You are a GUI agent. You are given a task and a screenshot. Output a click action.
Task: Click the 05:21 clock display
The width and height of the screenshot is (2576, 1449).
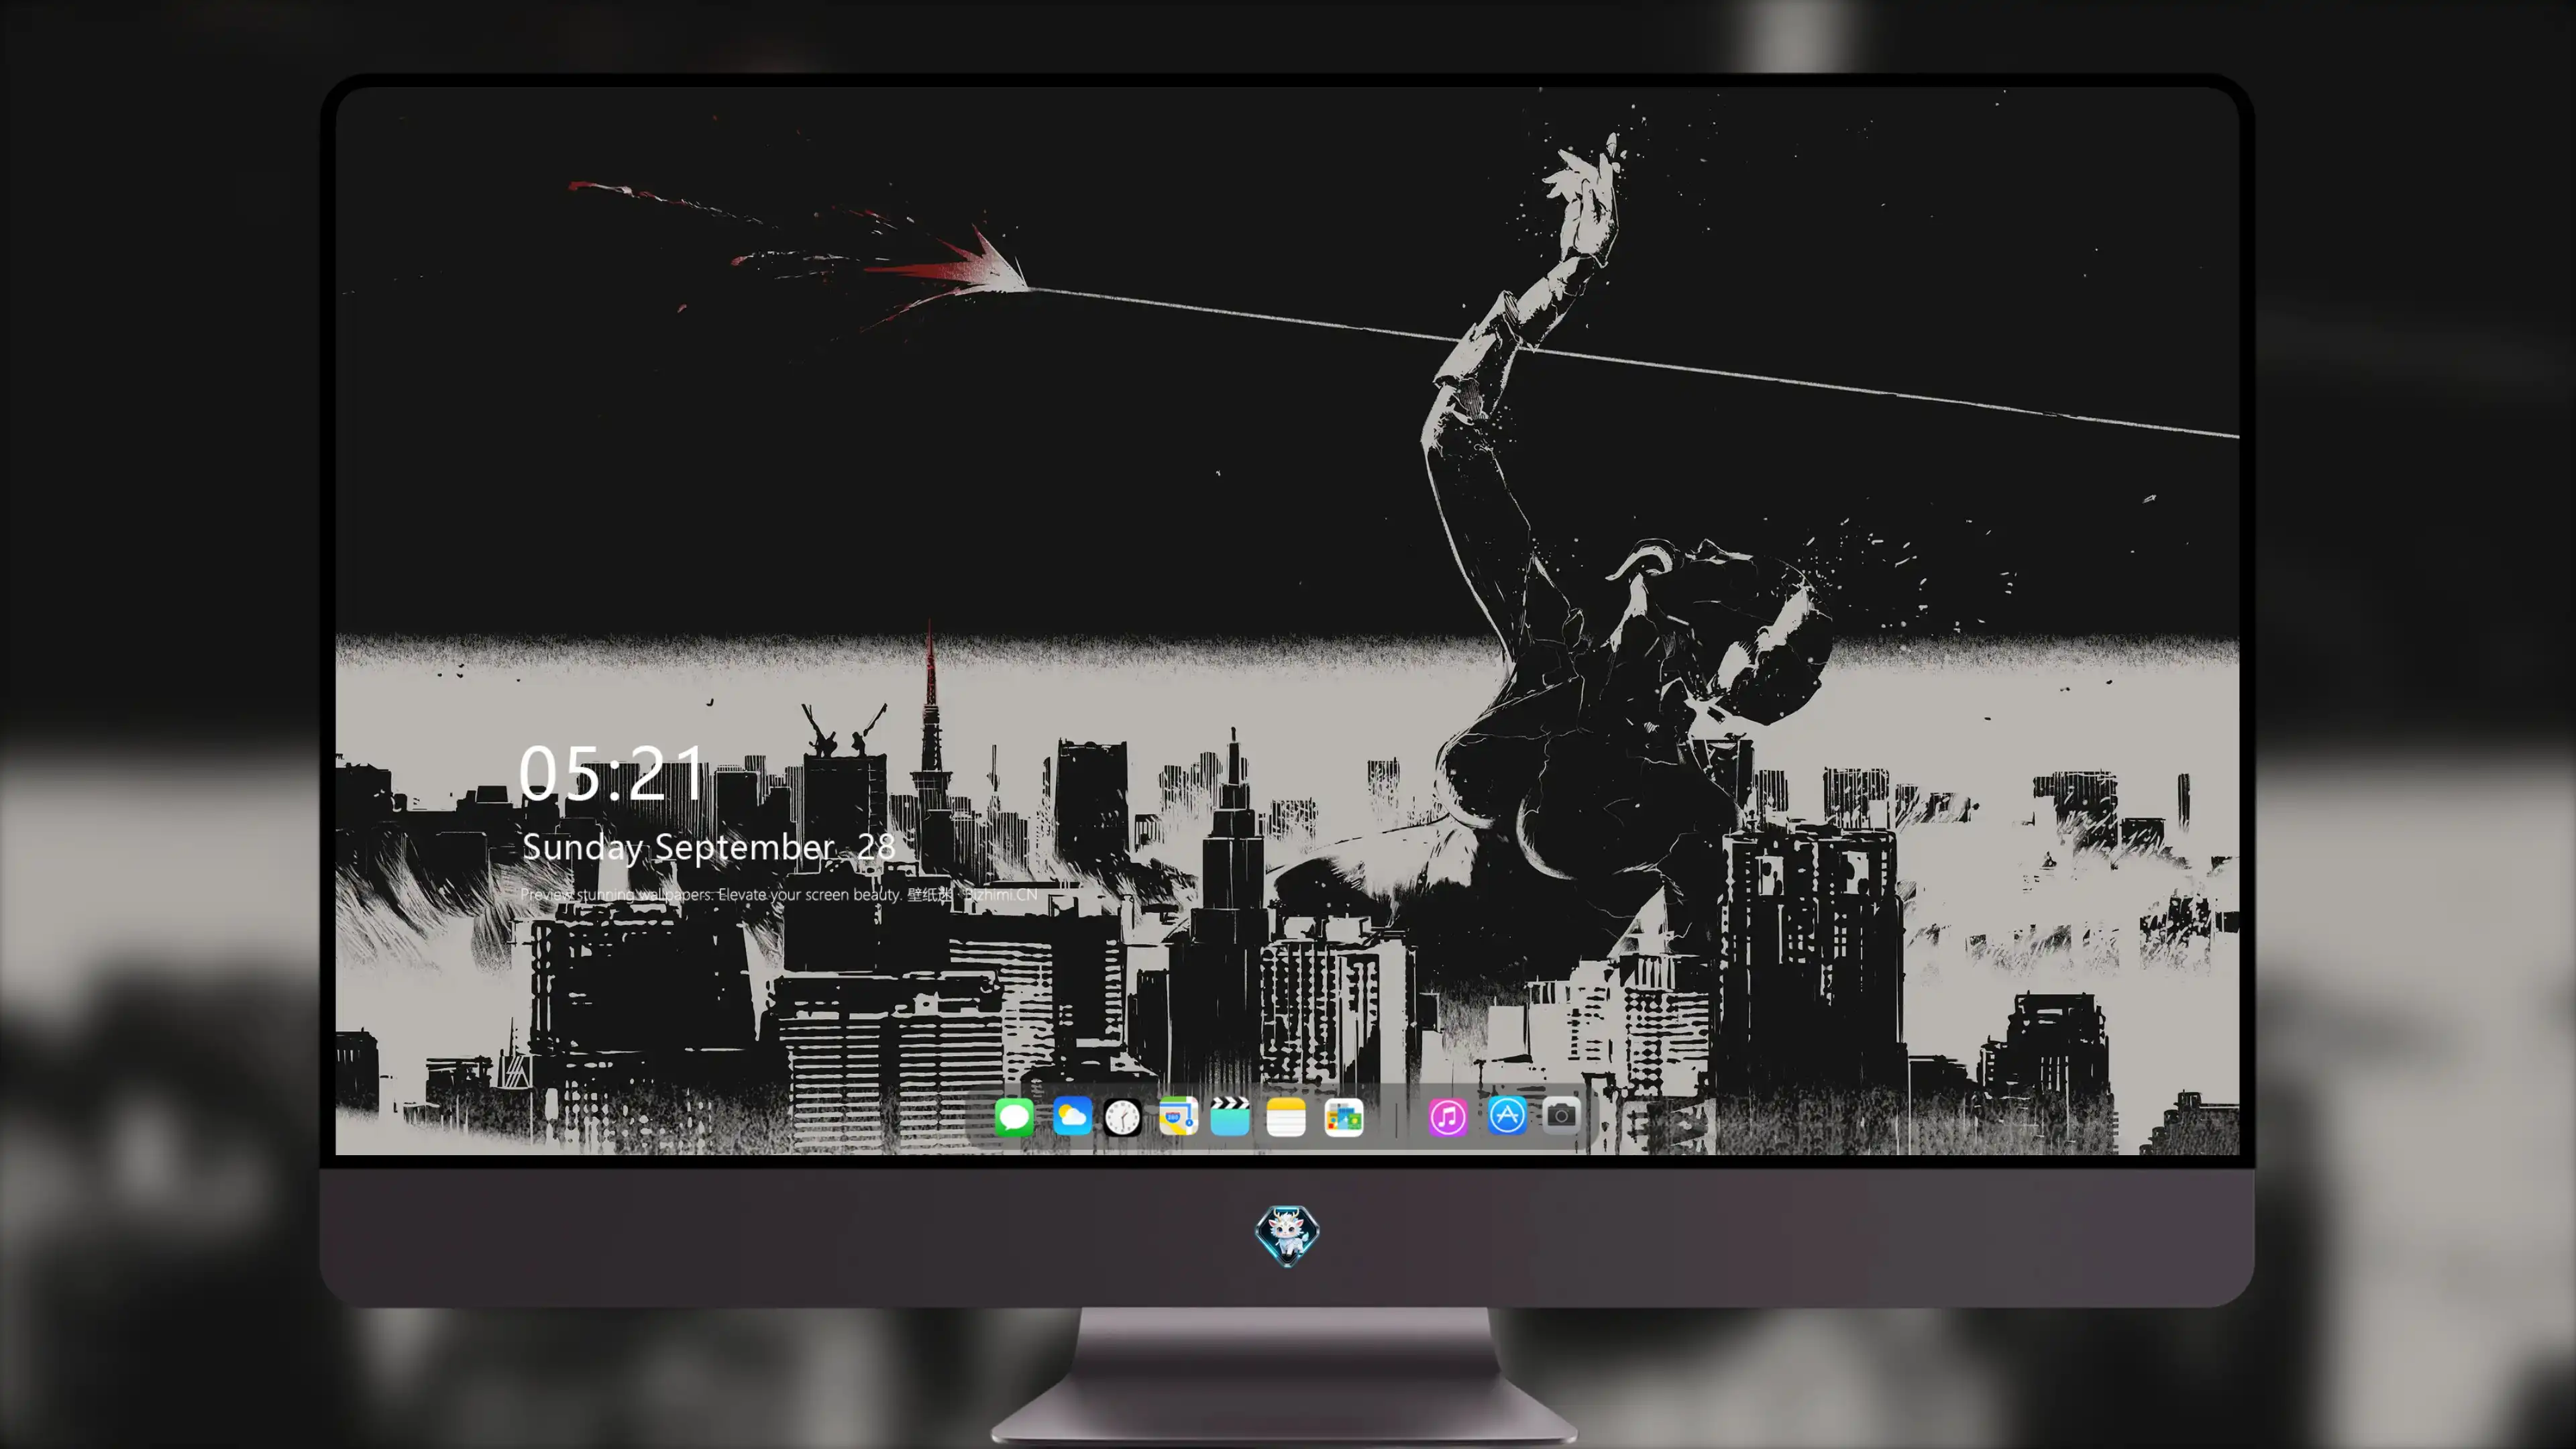[611, 773]
